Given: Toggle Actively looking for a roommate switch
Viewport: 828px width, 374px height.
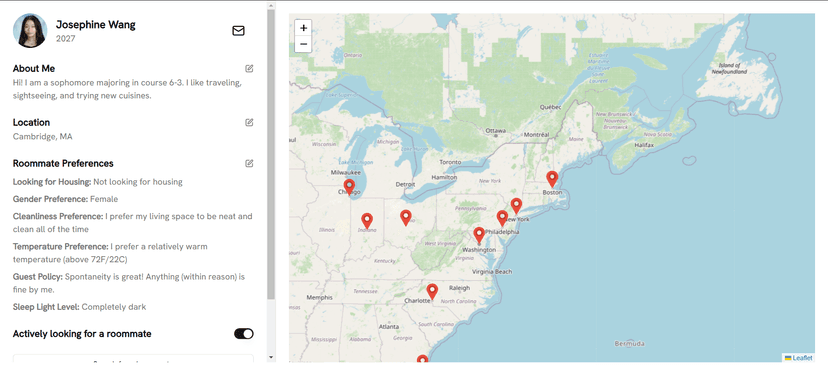Looking at the screenshot, I should [x=244, y=333].
